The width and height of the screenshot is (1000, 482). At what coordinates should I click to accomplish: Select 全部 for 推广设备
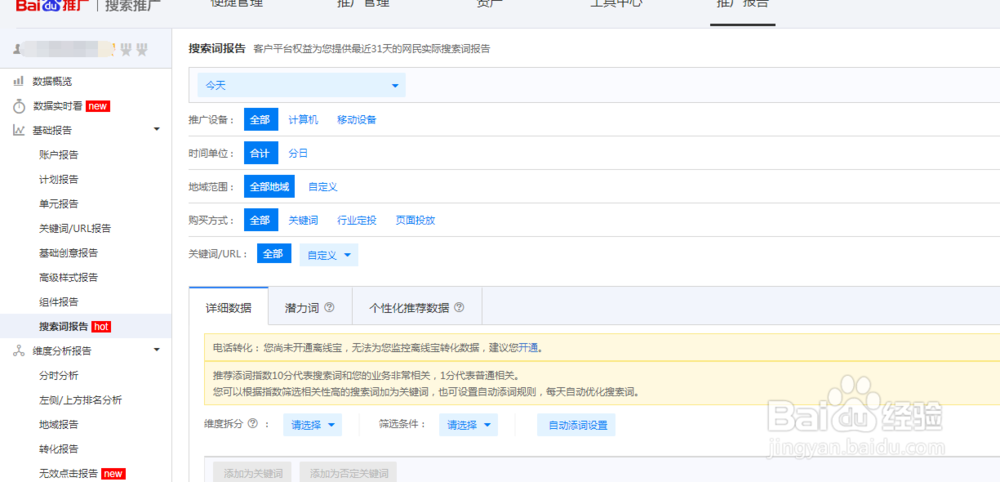[260, 119]
